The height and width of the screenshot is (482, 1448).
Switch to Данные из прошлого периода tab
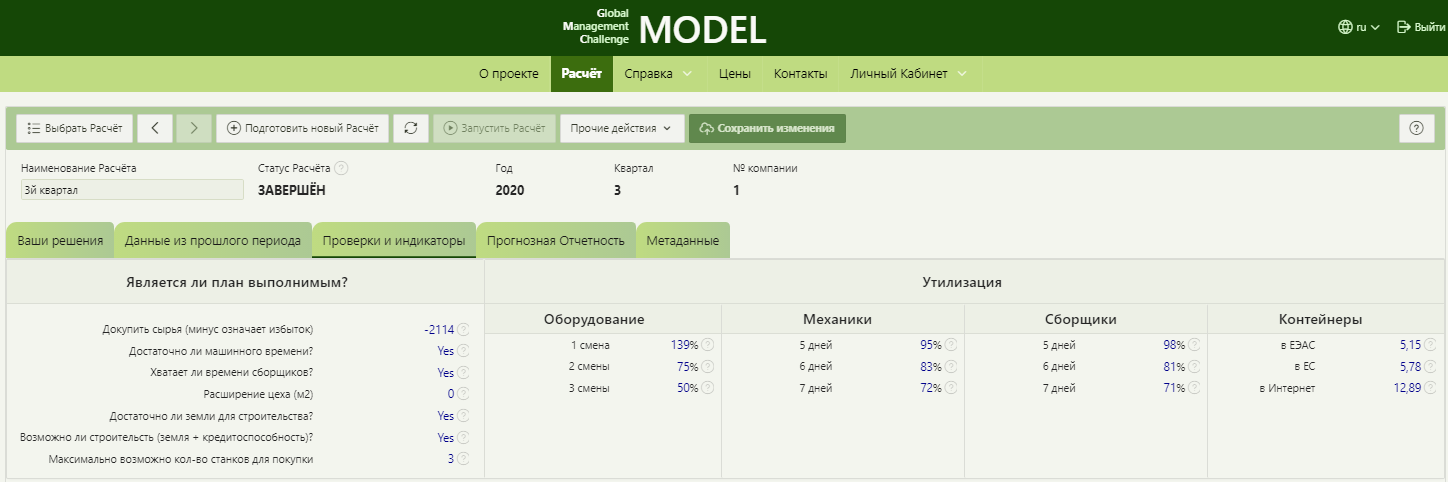pyautogui.click(x=213, y=241)
